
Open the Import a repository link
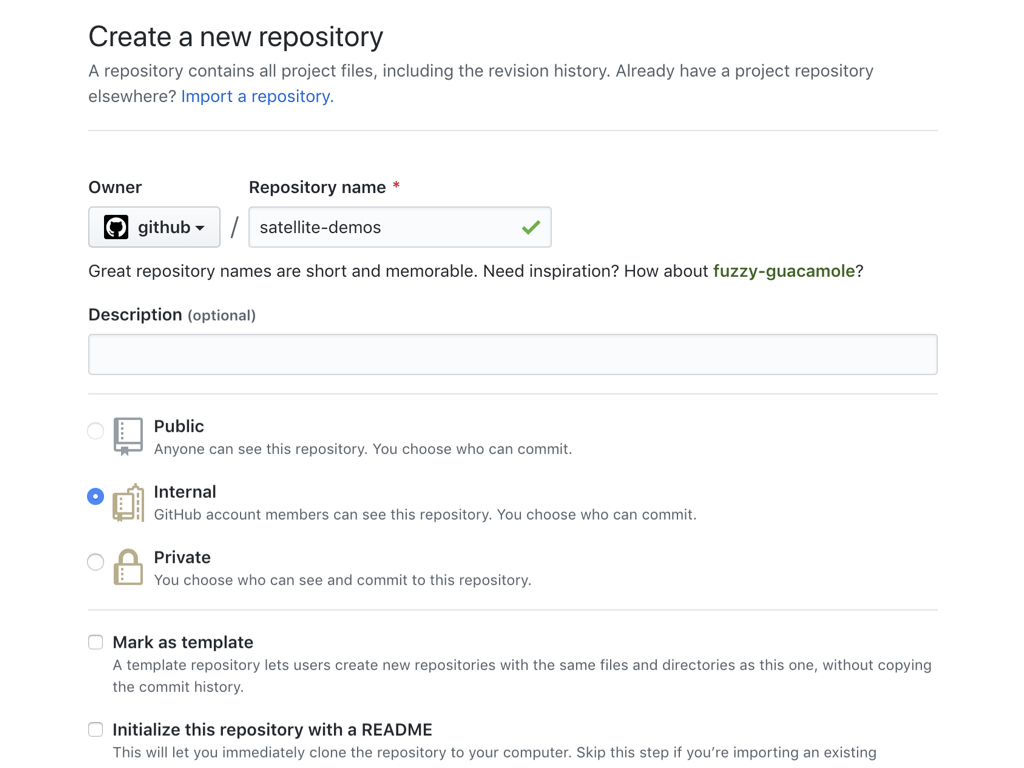[x=257, y=96]
